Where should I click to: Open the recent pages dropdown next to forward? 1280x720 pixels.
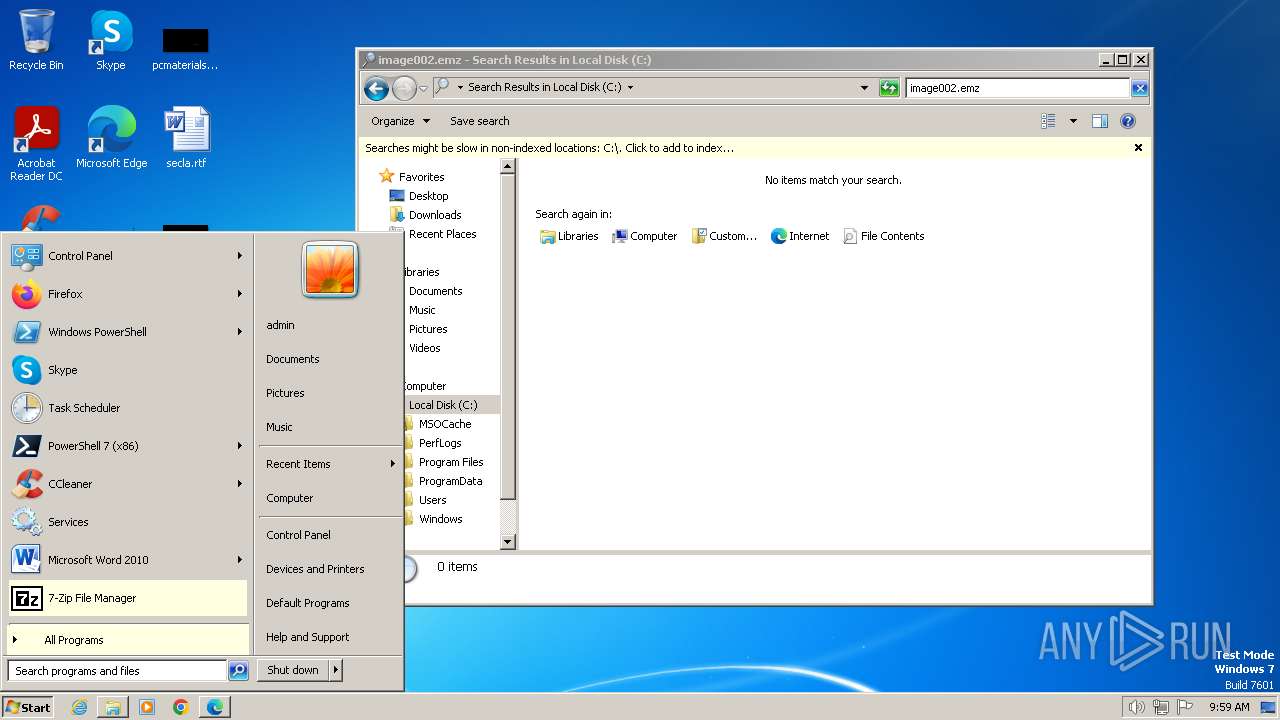click(x=423, y=88)
